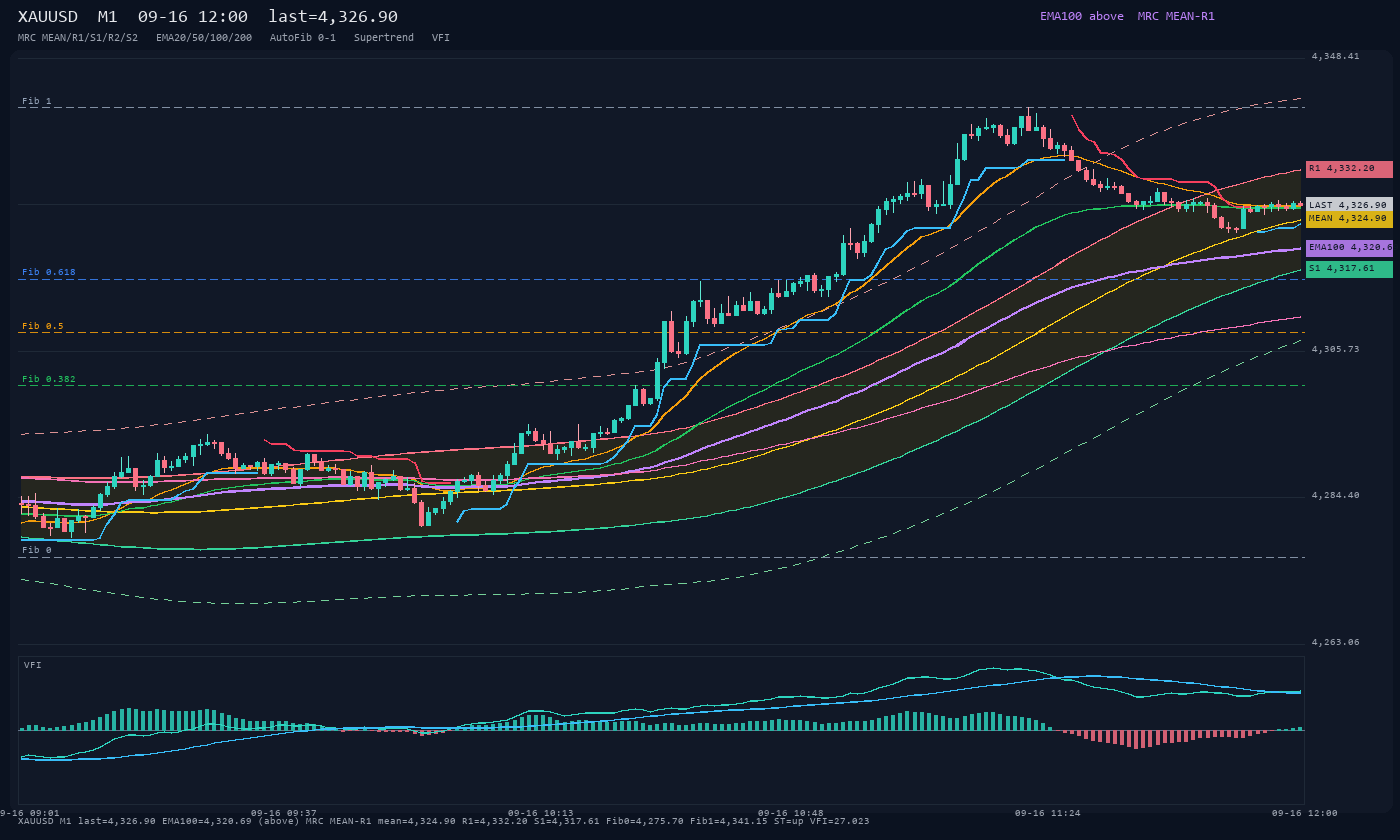1400x840 pixels.
Task: Select the M1 timeframe in the chart title
Action: point(108,17)
